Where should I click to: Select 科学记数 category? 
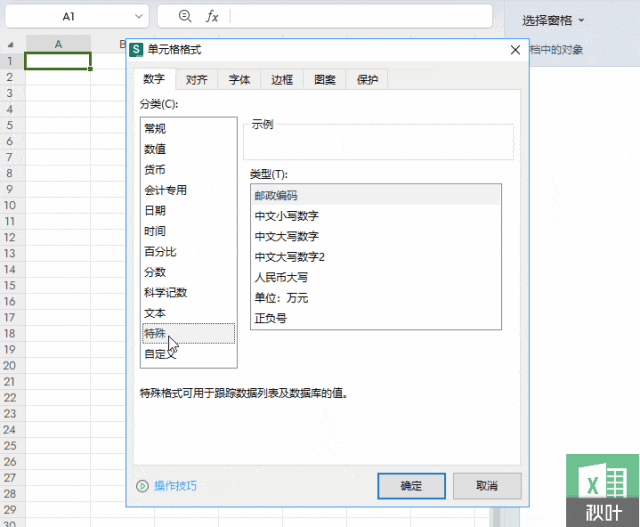(188, 292)
